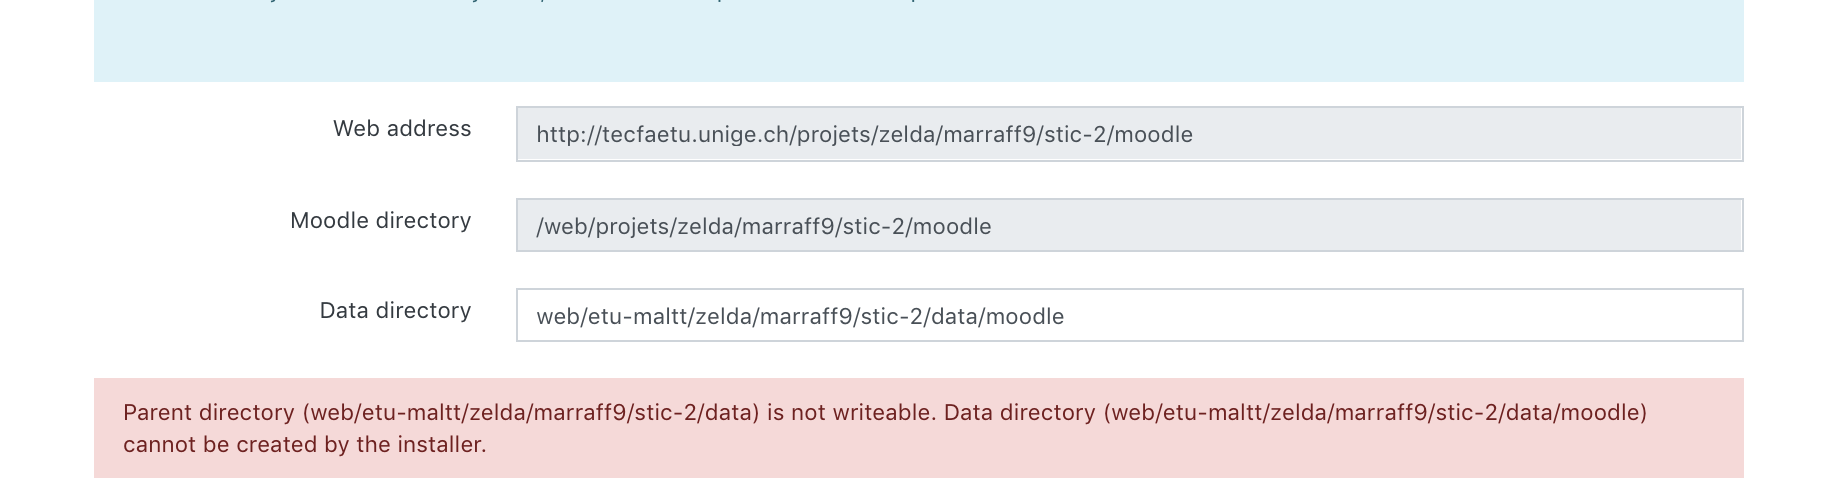Click the light blue info box above the form

(918, 40)
